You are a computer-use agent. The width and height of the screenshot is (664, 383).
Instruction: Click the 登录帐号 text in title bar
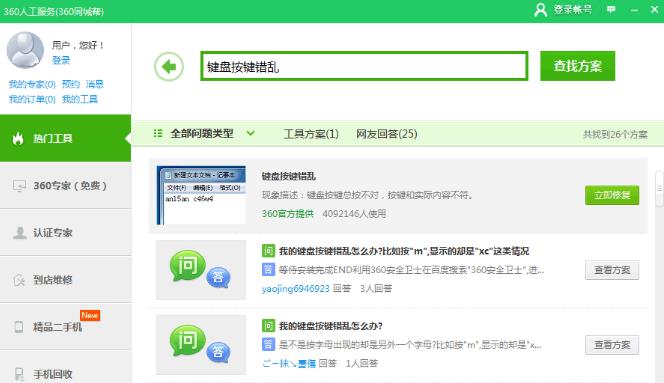click(573, 9)
